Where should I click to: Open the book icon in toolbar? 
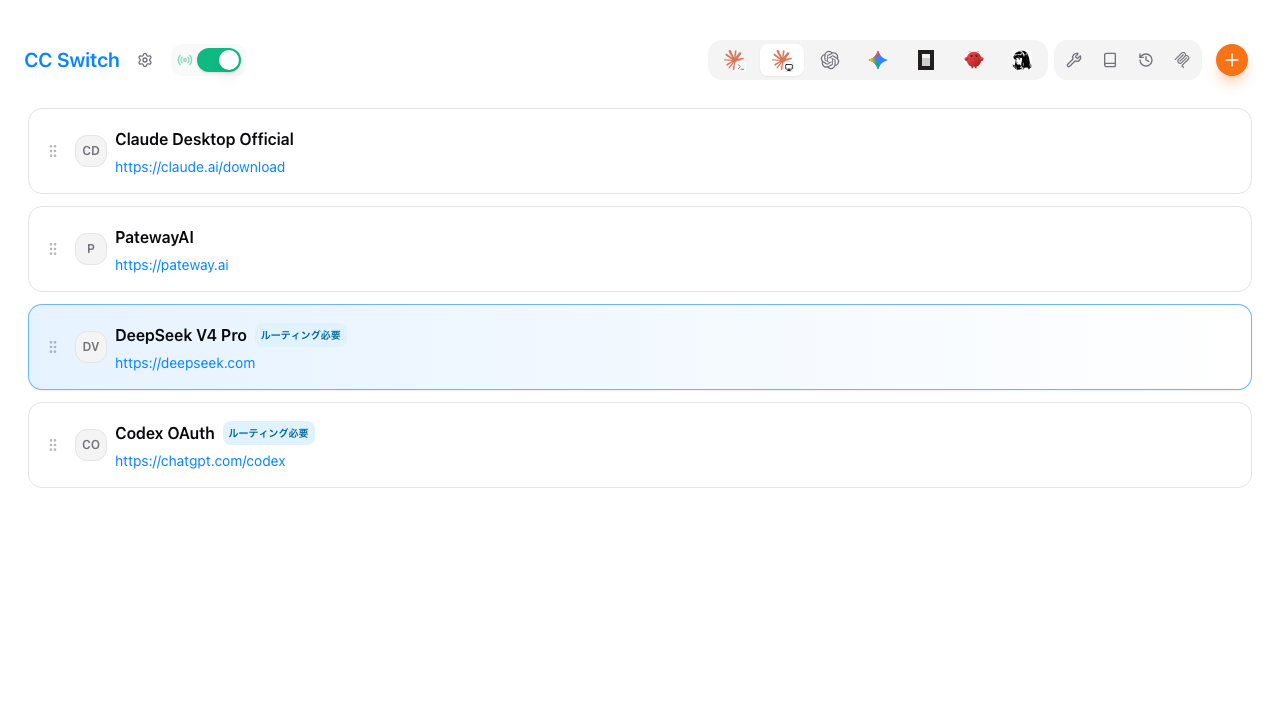pyautogui.click(x=1110, y=60)
